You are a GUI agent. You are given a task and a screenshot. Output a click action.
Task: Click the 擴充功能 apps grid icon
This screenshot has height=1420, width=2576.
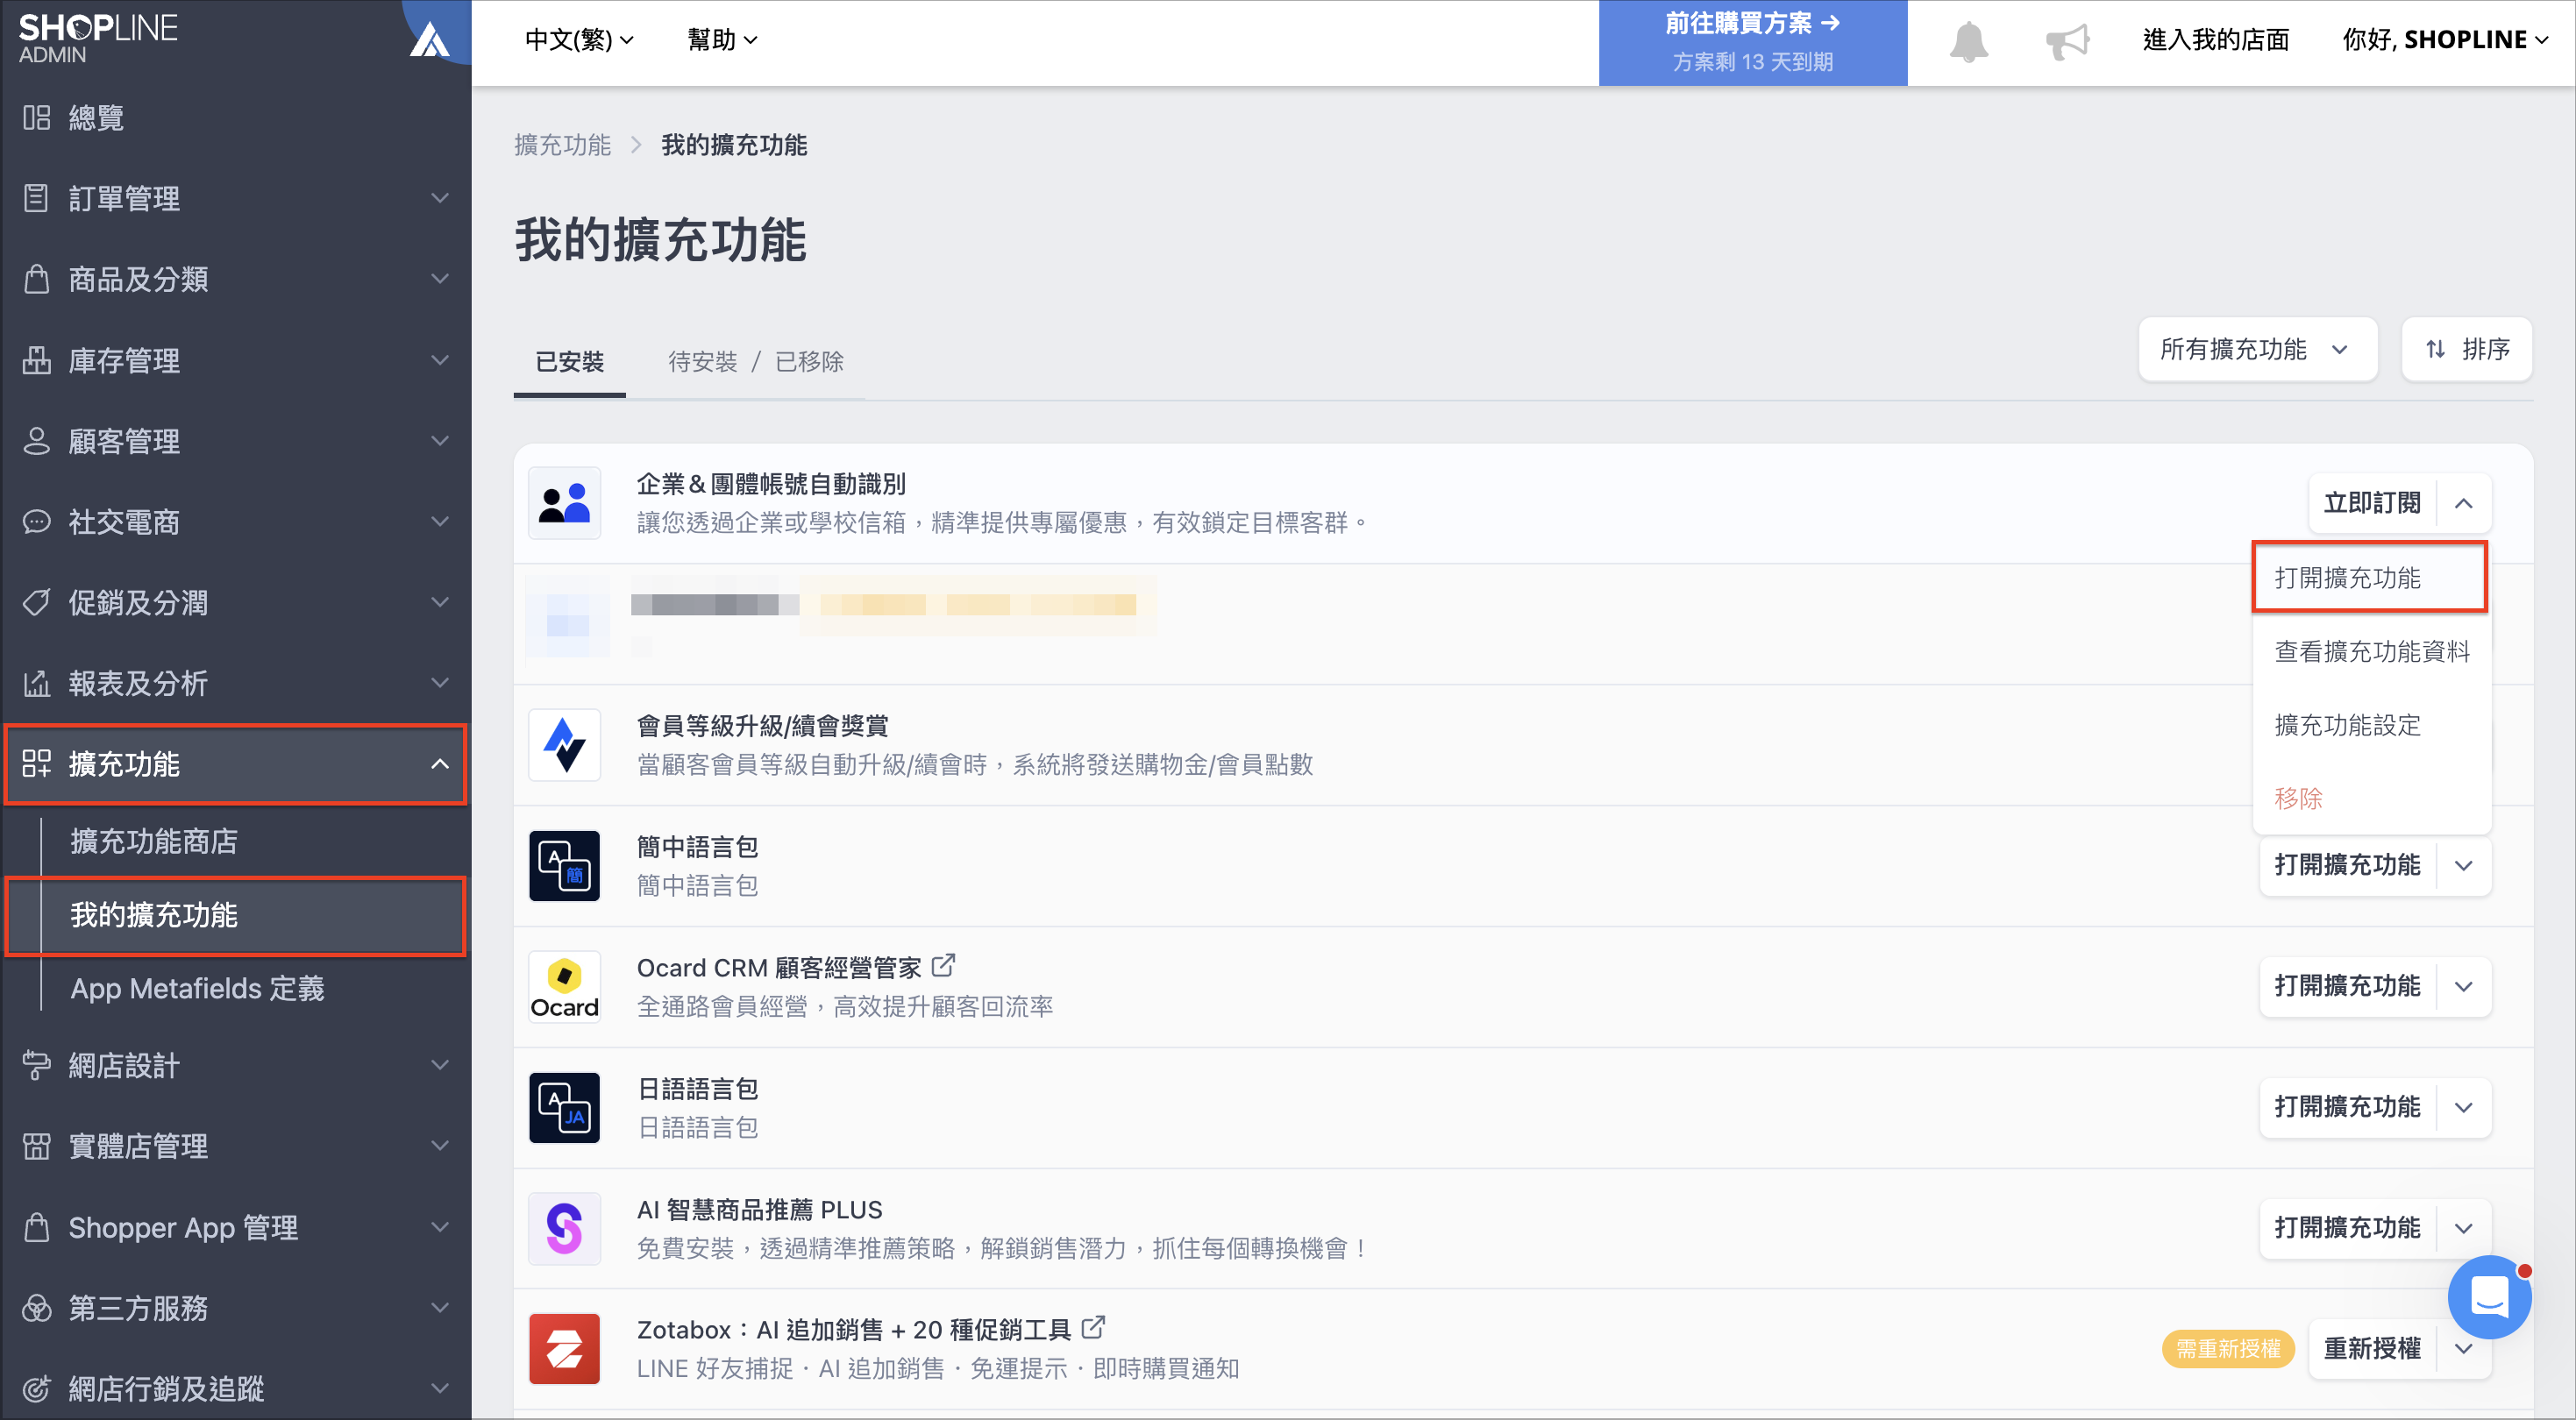pyautogui.click(x=37, y=764)
